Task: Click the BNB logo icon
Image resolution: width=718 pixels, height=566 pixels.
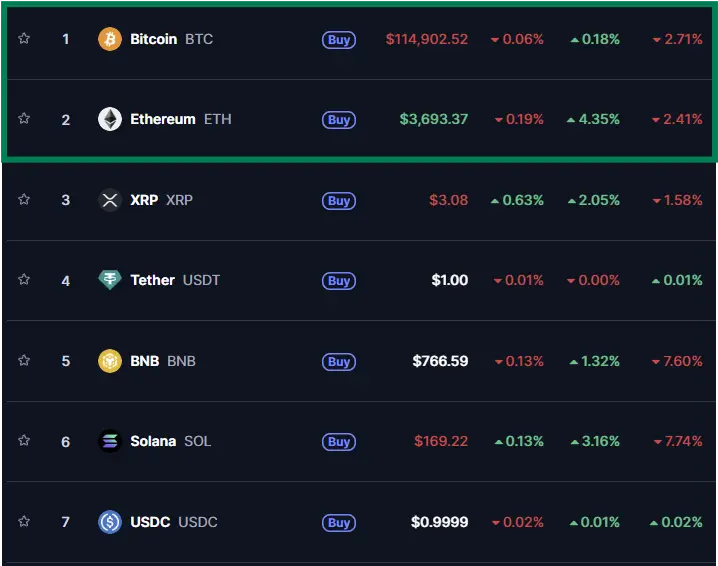Action: [x=110, y=361]
